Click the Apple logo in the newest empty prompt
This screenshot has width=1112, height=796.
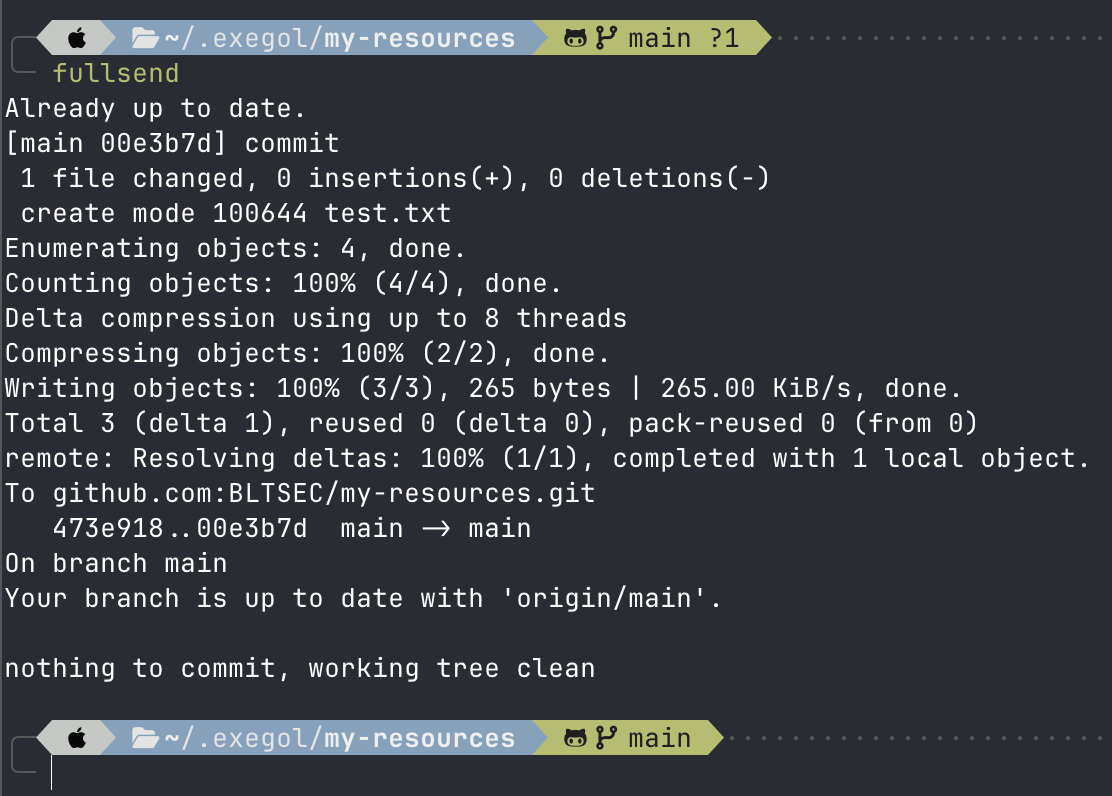(x=77, y=739)
